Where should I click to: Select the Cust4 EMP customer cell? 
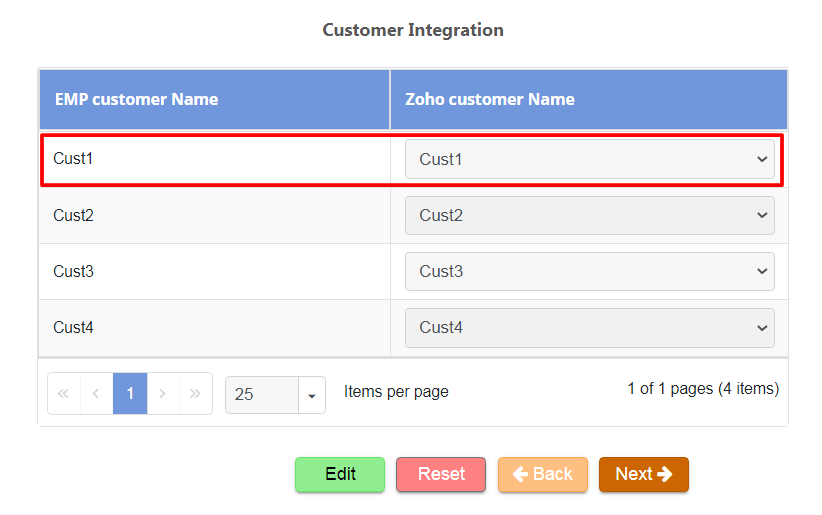(74, 327)
